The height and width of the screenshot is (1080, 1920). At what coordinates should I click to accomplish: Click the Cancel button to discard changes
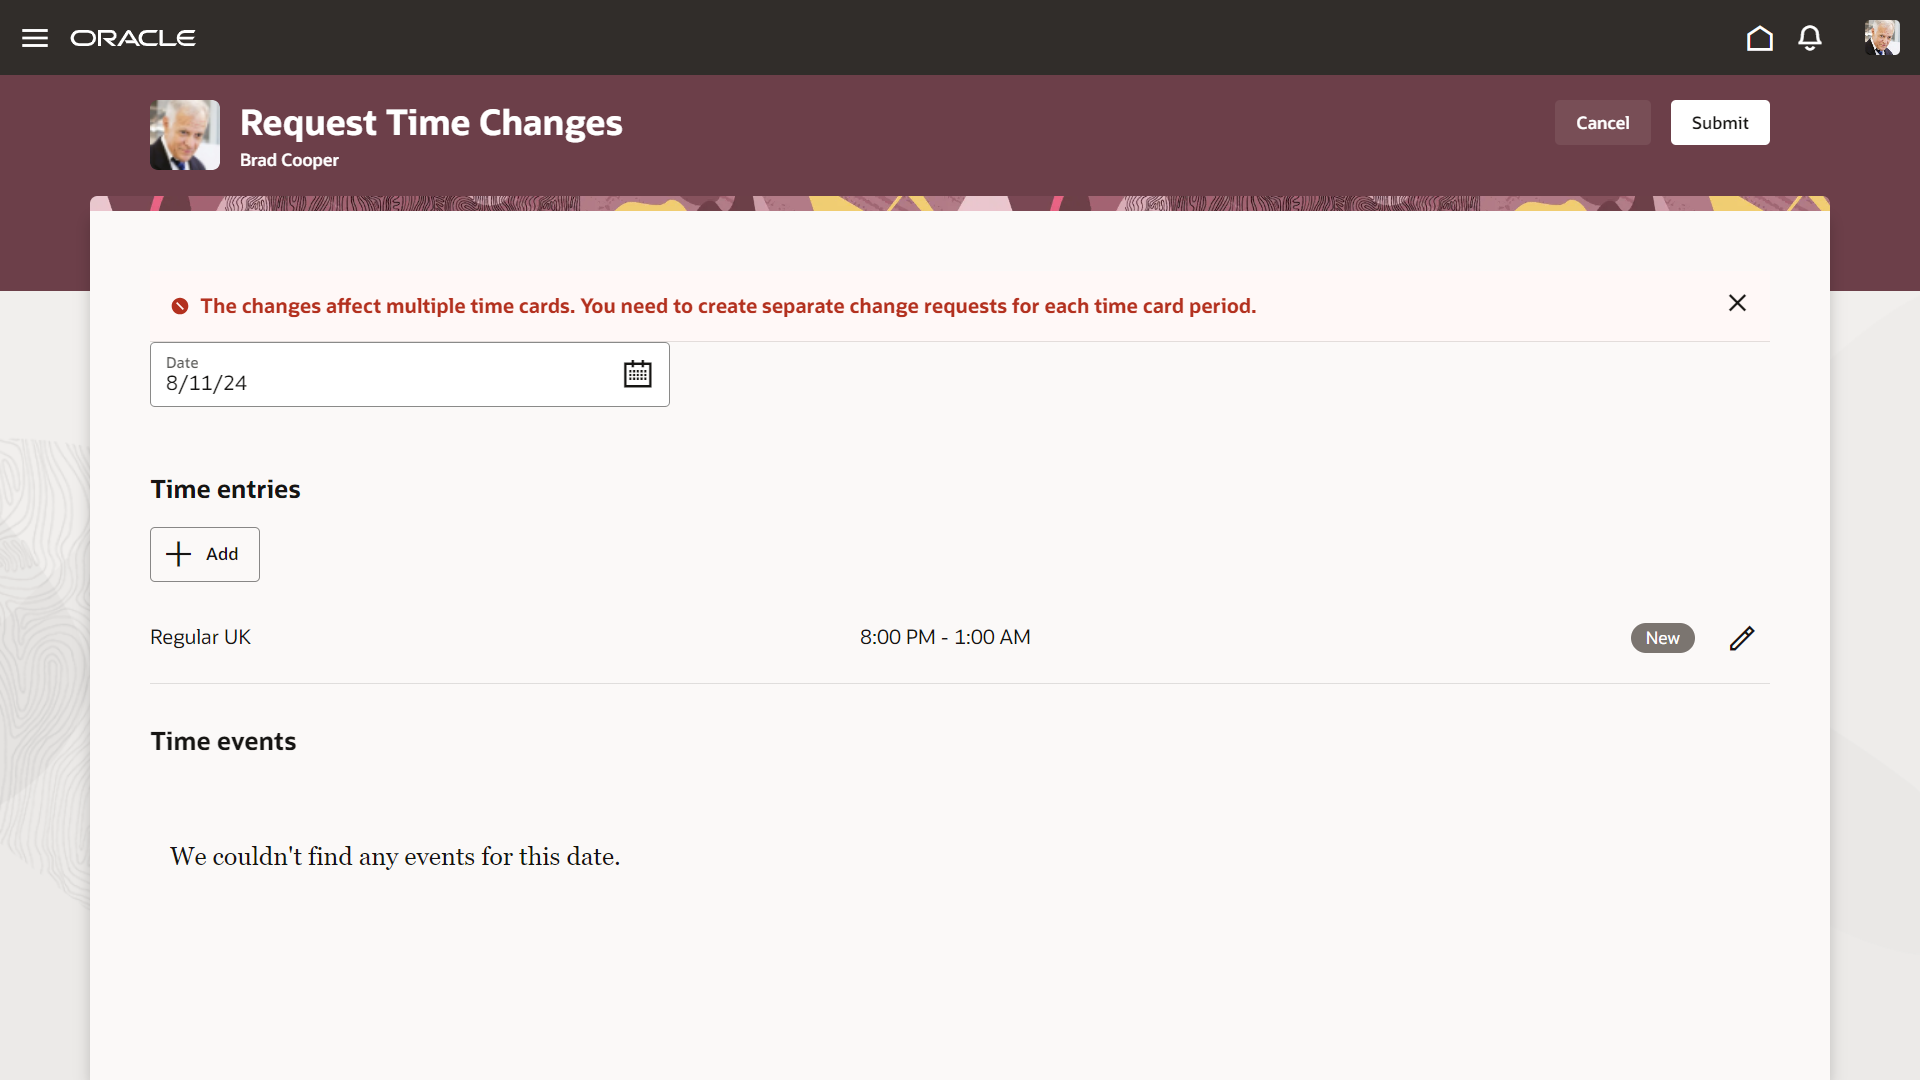pos(1602,121)
